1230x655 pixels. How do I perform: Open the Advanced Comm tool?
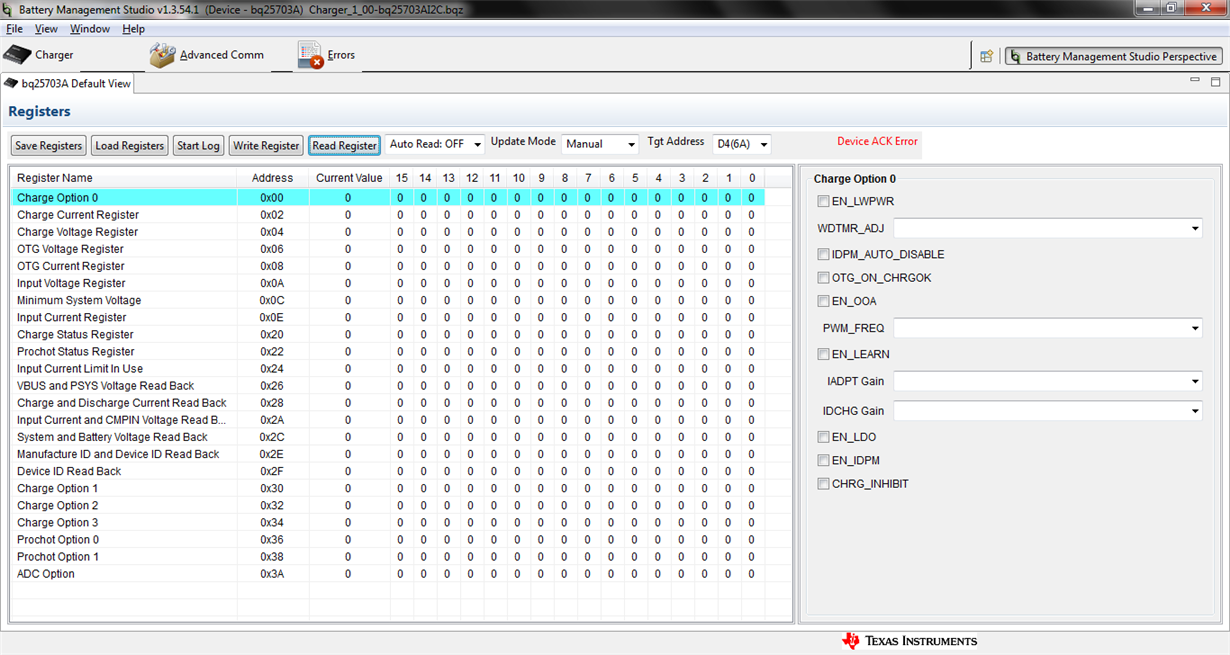pos(207,55)
